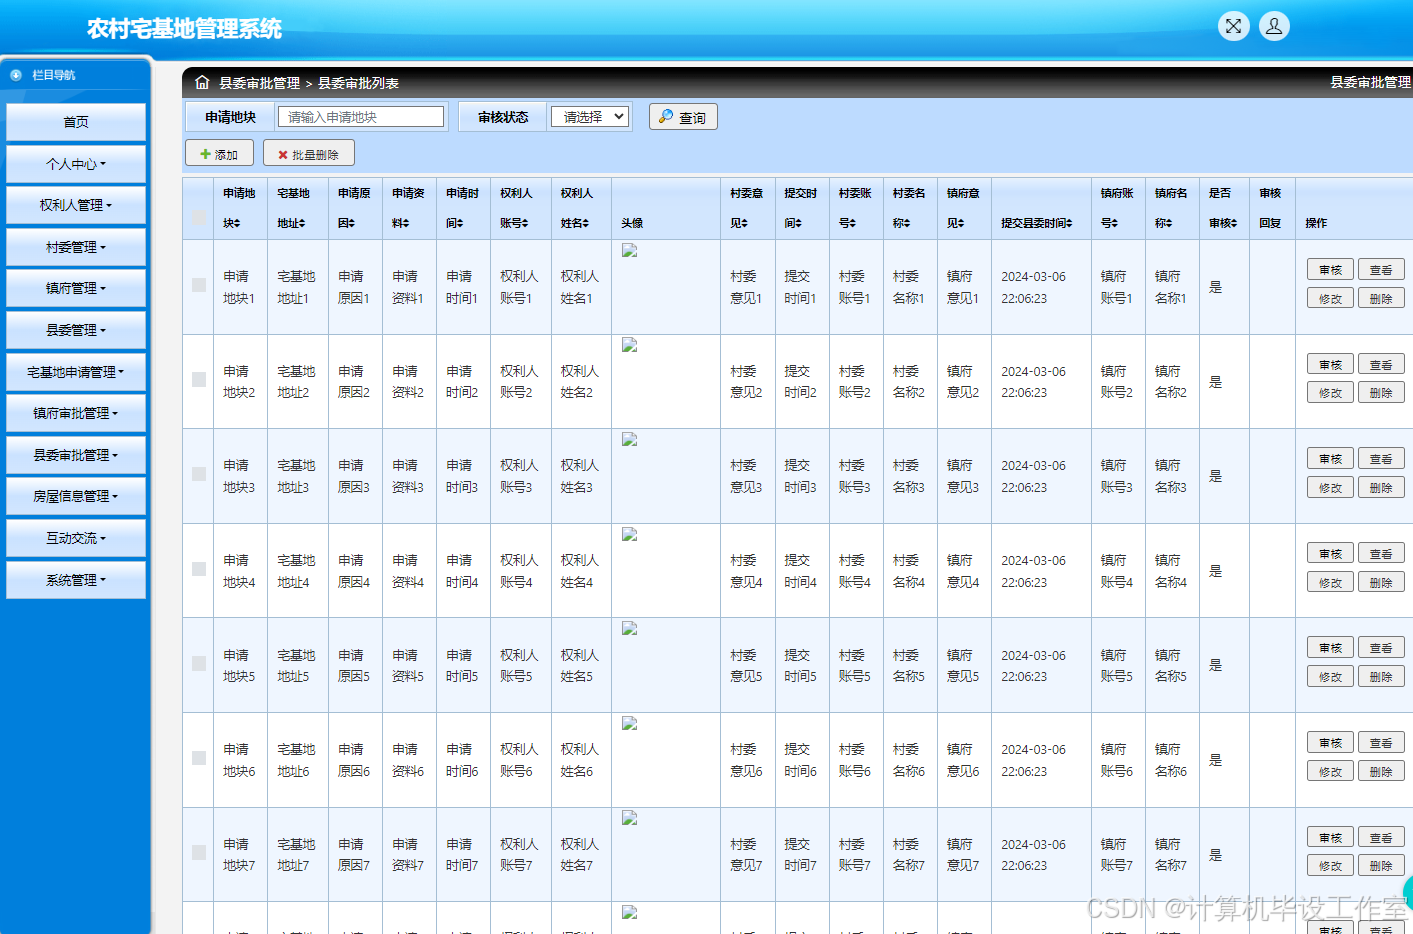Check the checkbox for row 申请地块3
1413x934 pixels.
[199, 474]
